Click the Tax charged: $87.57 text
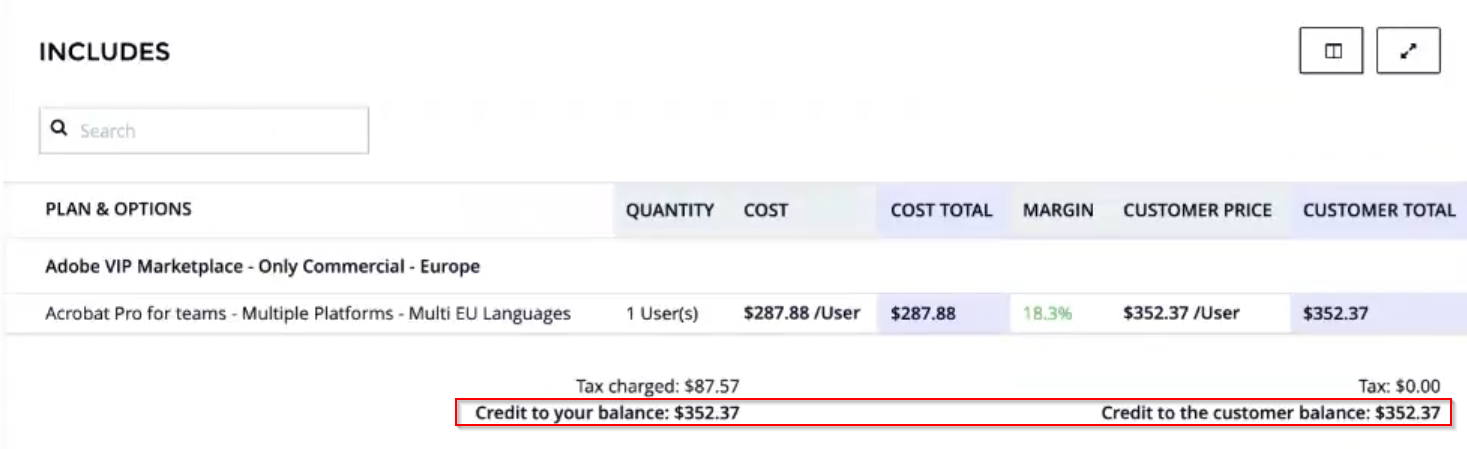1467x449 pixels. pyautogui.click(x=657, y=386)
